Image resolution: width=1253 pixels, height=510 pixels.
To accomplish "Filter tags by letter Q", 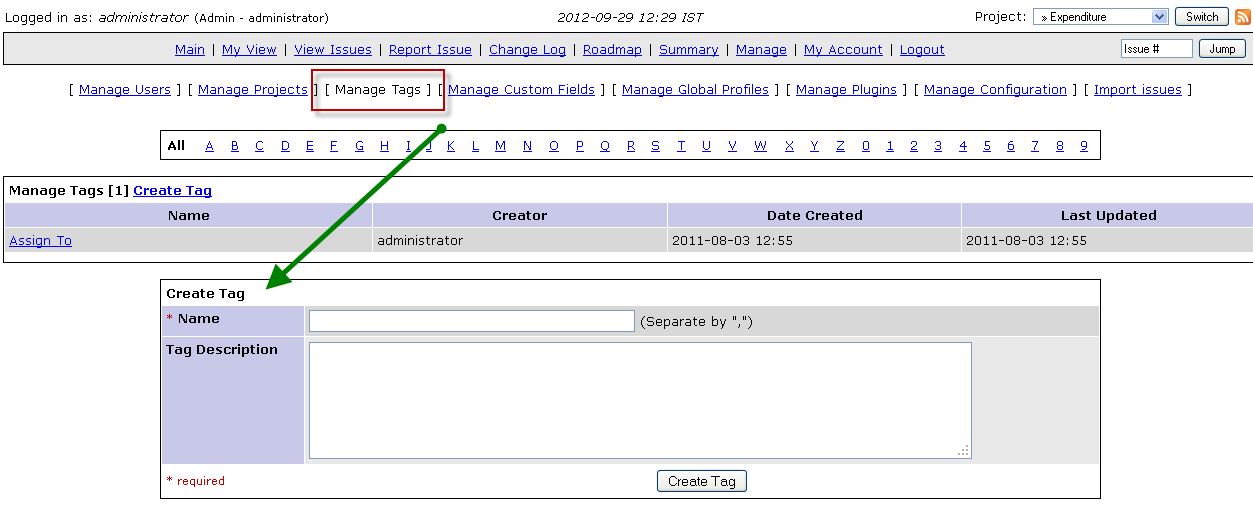I will coord(605,146).
